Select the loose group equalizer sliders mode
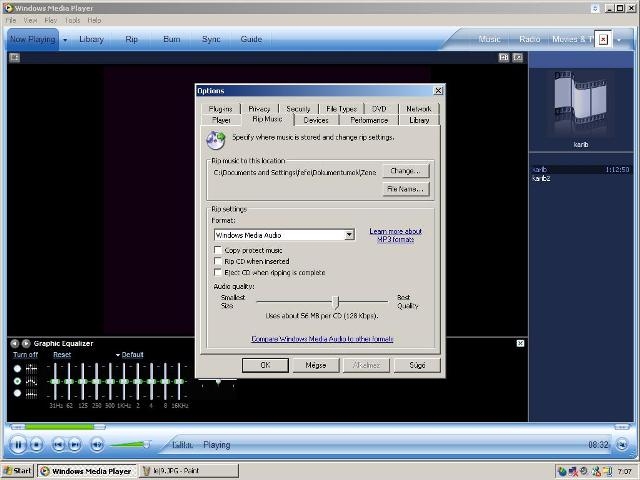 17,381
